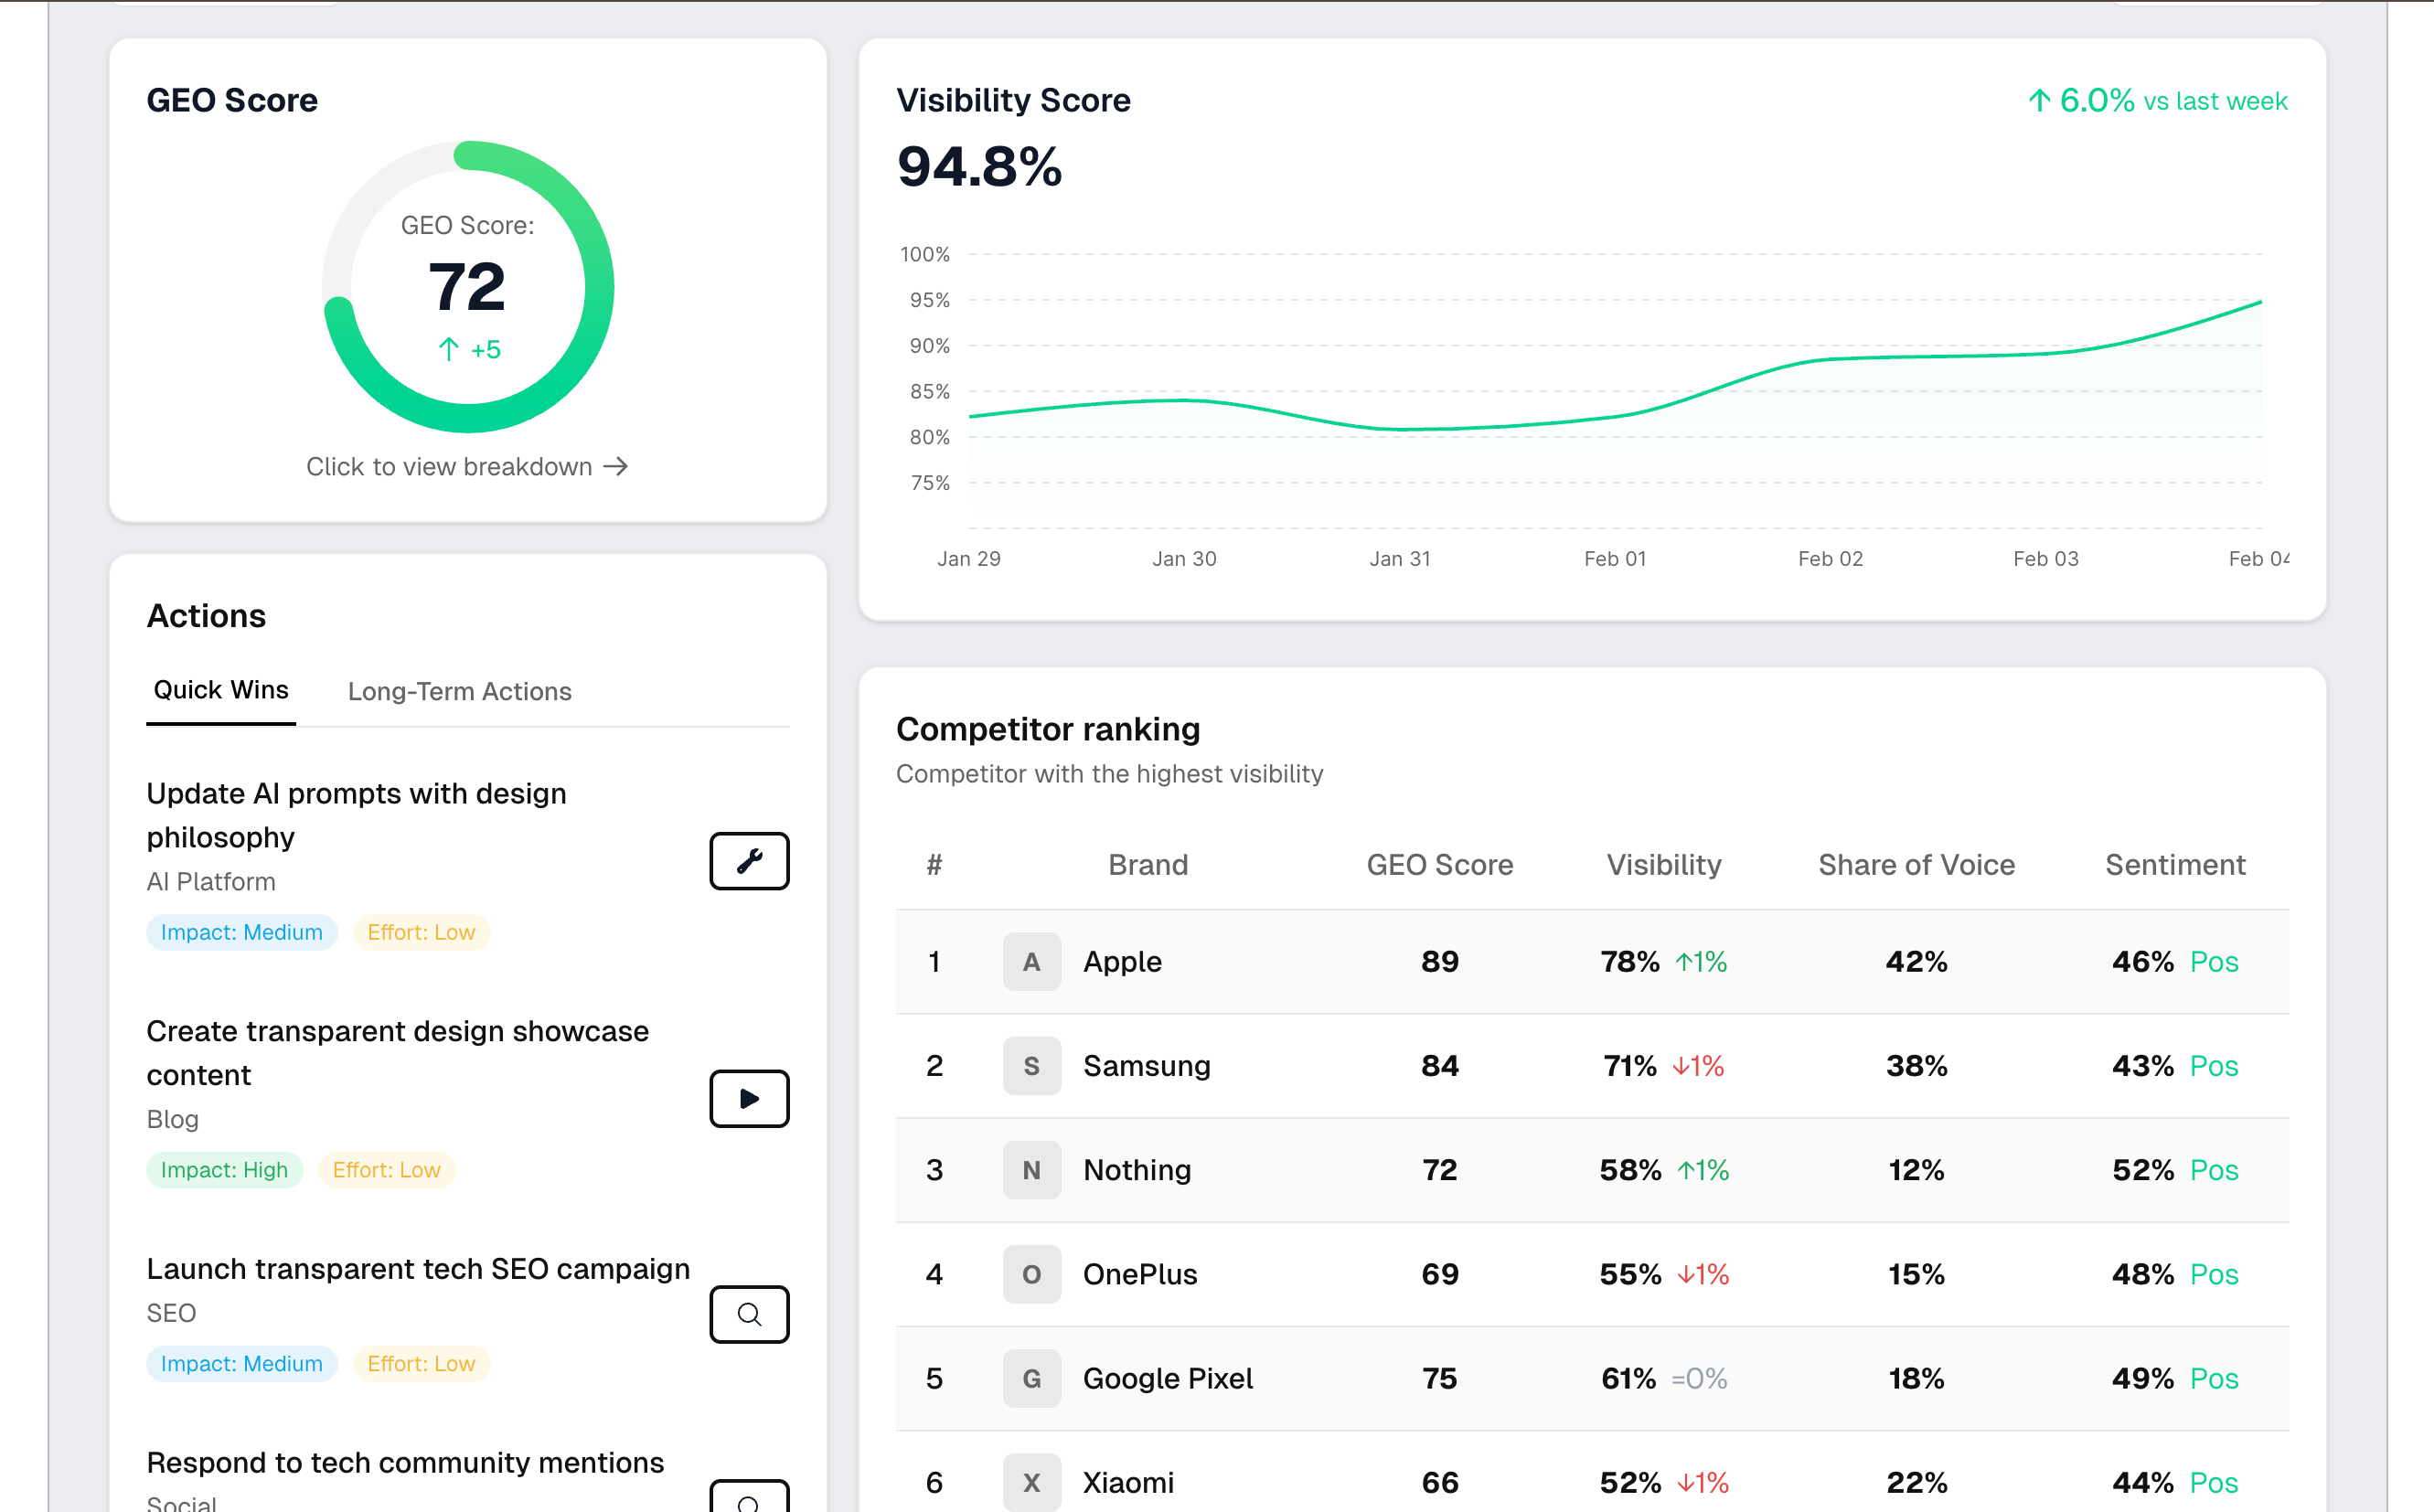Sort by the GEO Score column header
Viewport: 2434px width, 1512px height.
pos(1439,864)
